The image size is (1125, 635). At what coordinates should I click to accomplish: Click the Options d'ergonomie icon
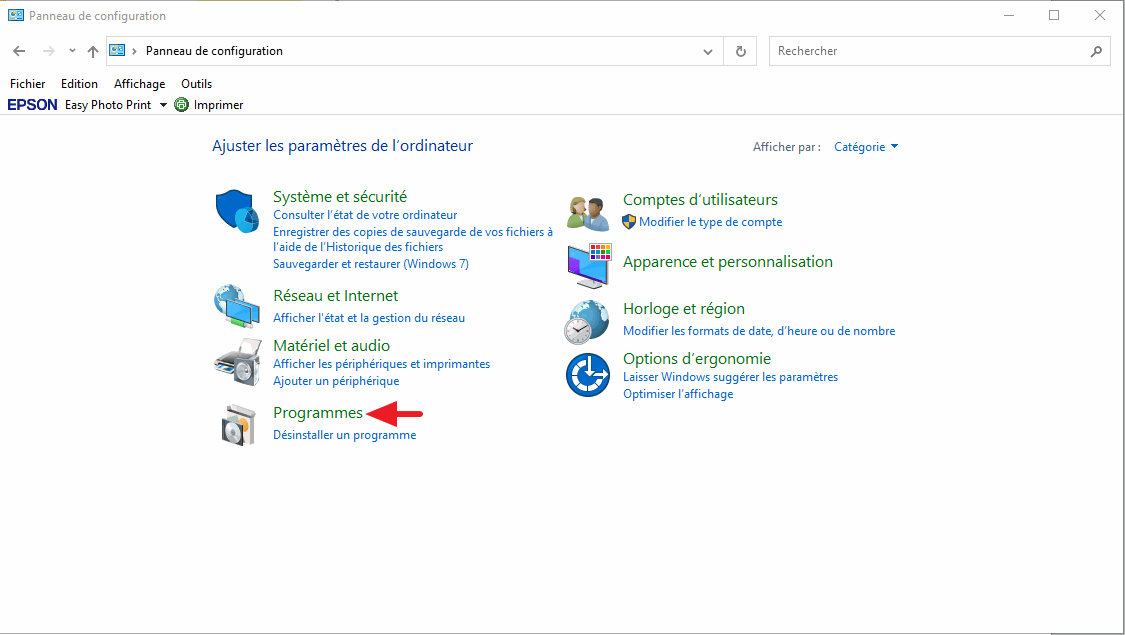click(587, 375)
